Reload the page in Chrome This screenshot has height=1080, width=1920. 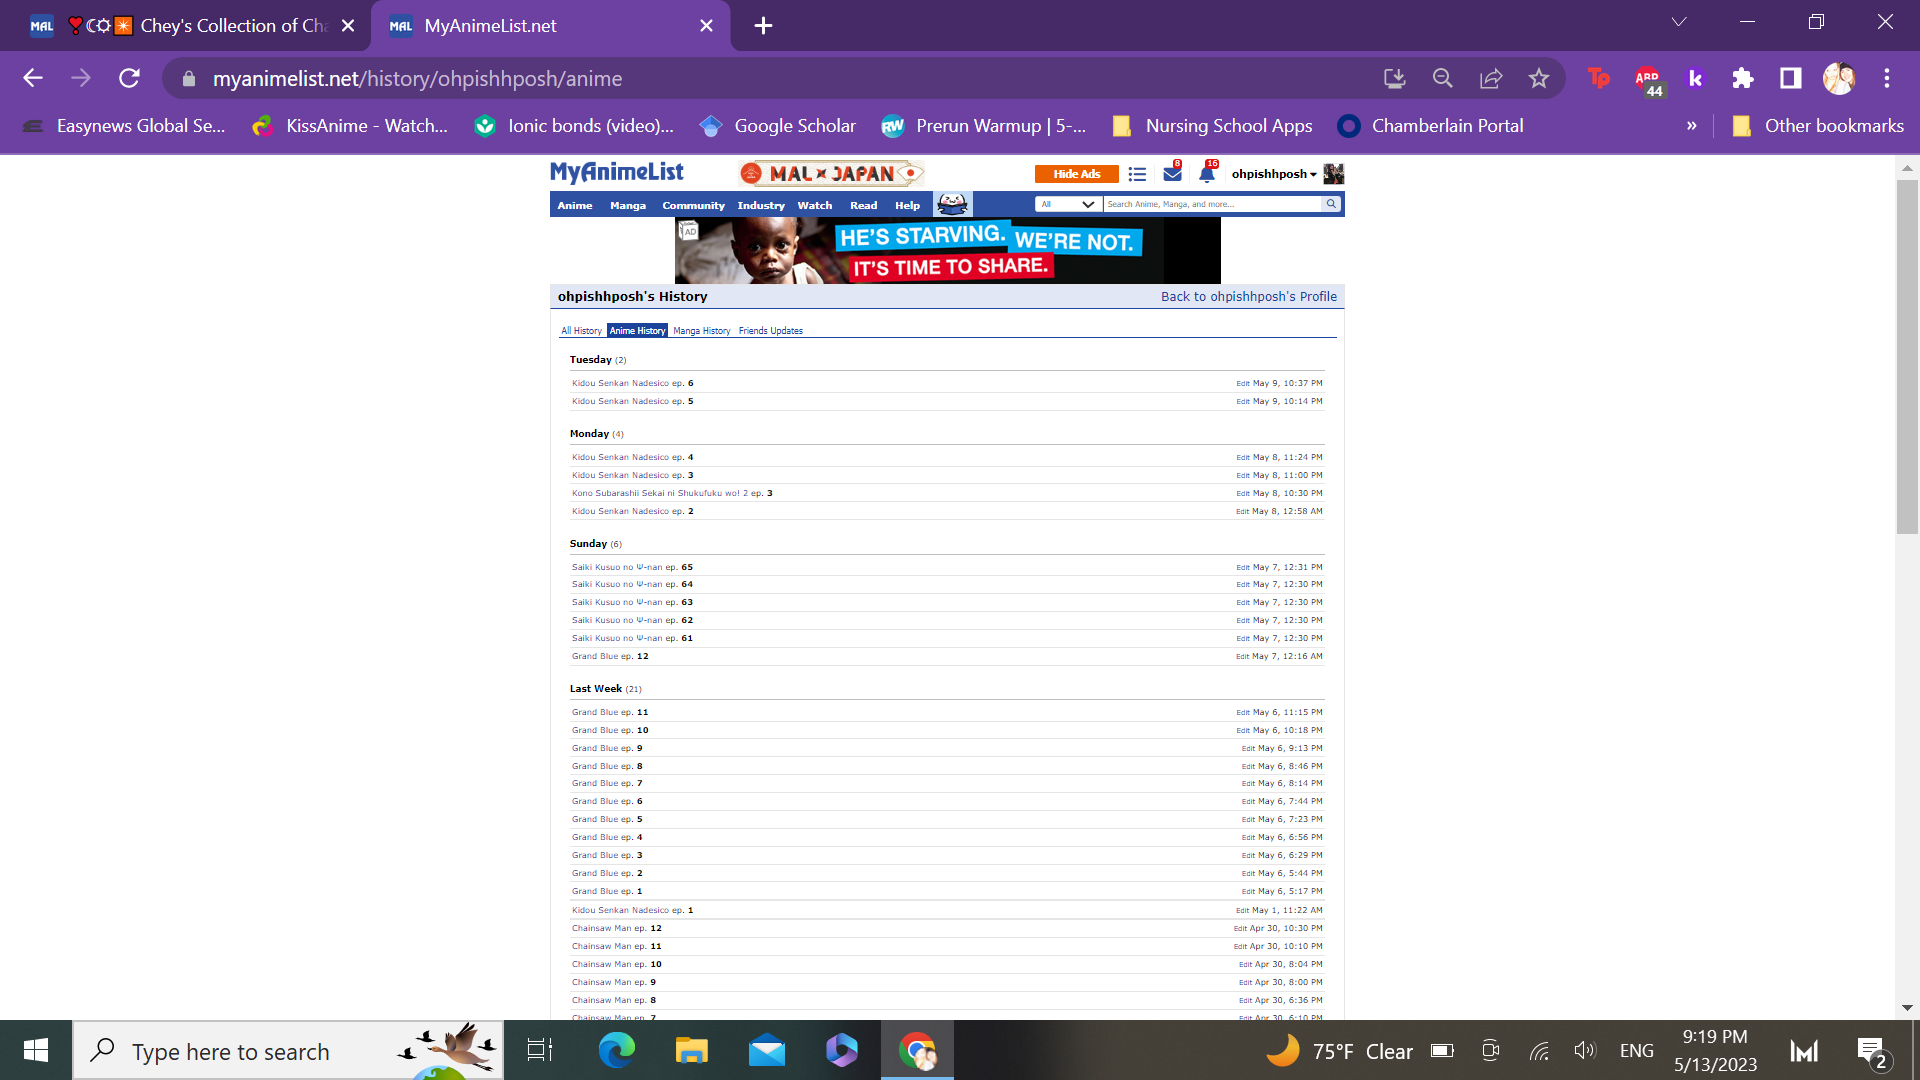click(x=129, y=78)
